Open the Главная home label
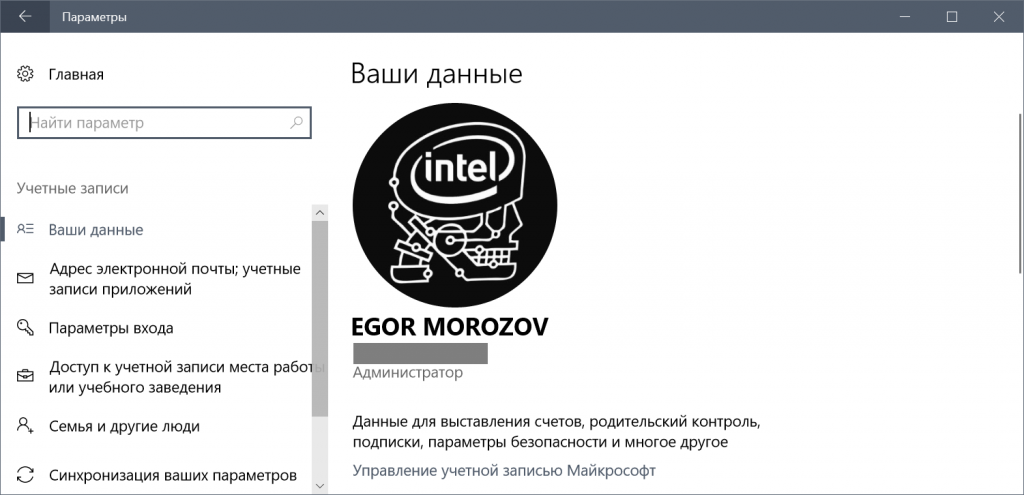The image size is (1024, 495). click(x=76, y=74)
